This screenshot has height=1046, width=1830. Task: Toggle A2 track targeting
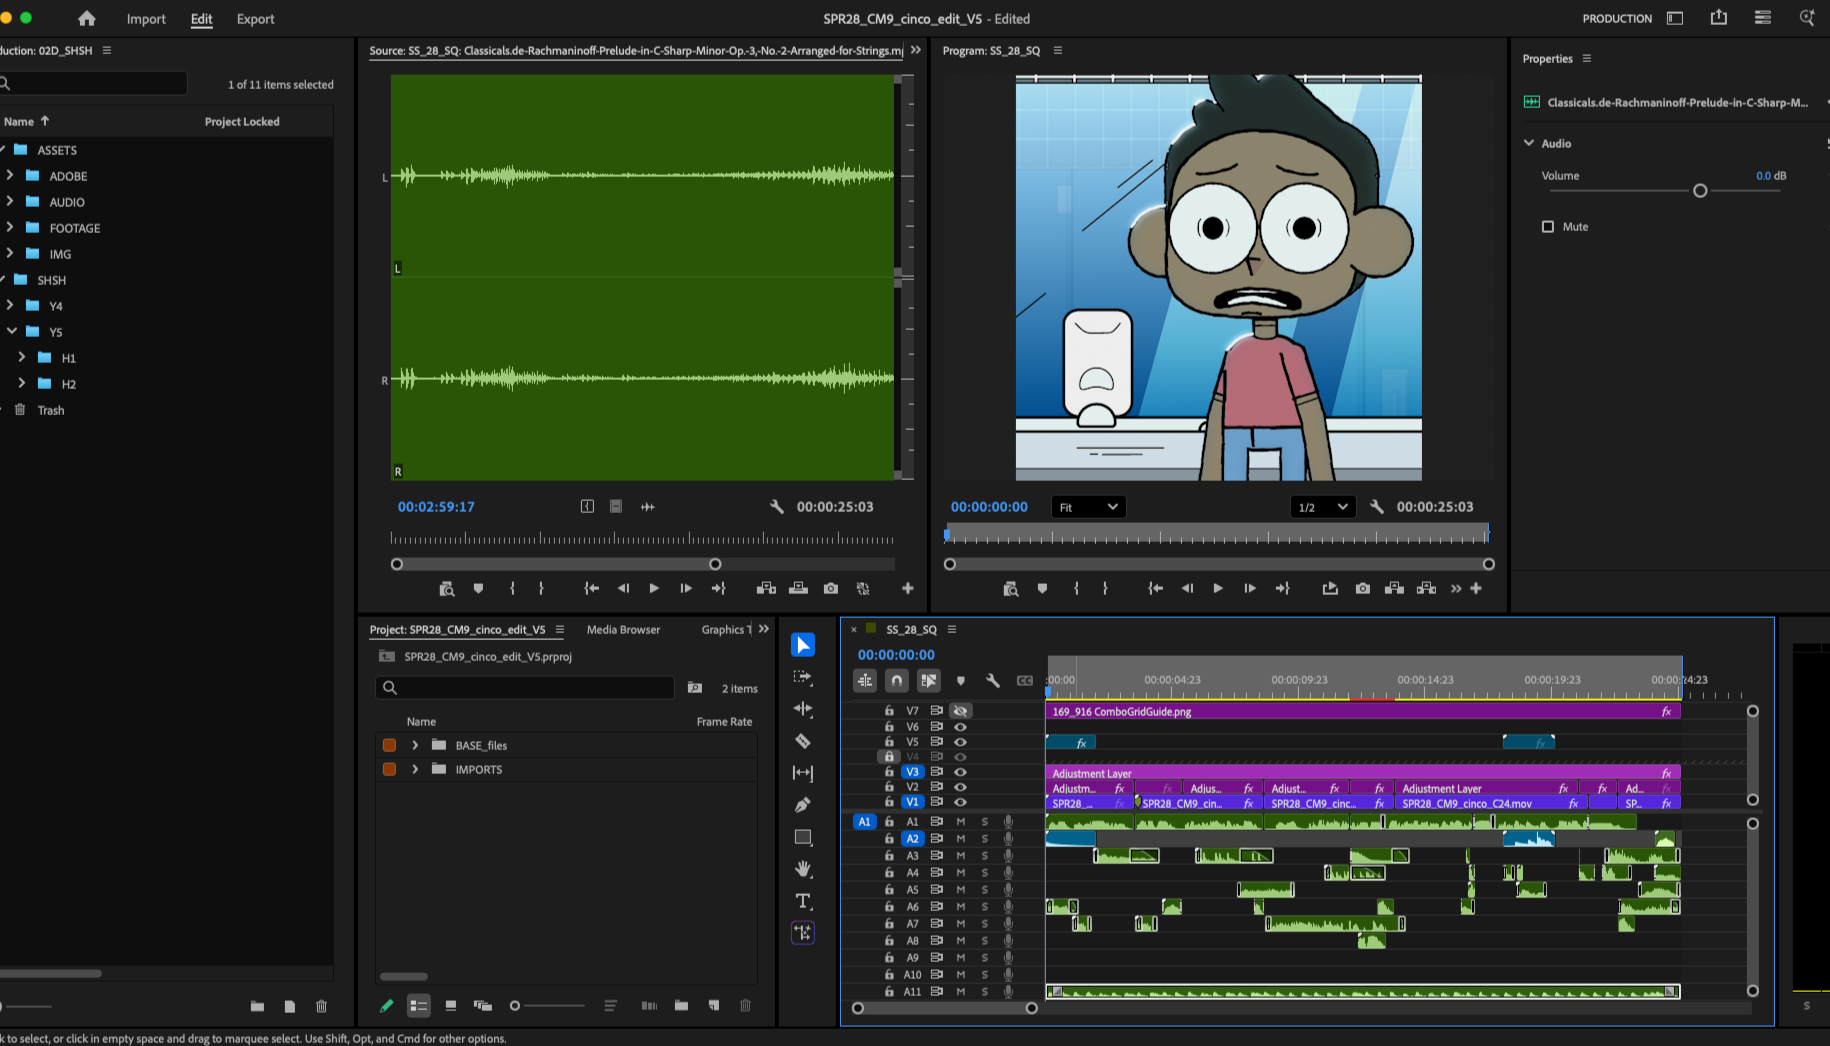912,839
